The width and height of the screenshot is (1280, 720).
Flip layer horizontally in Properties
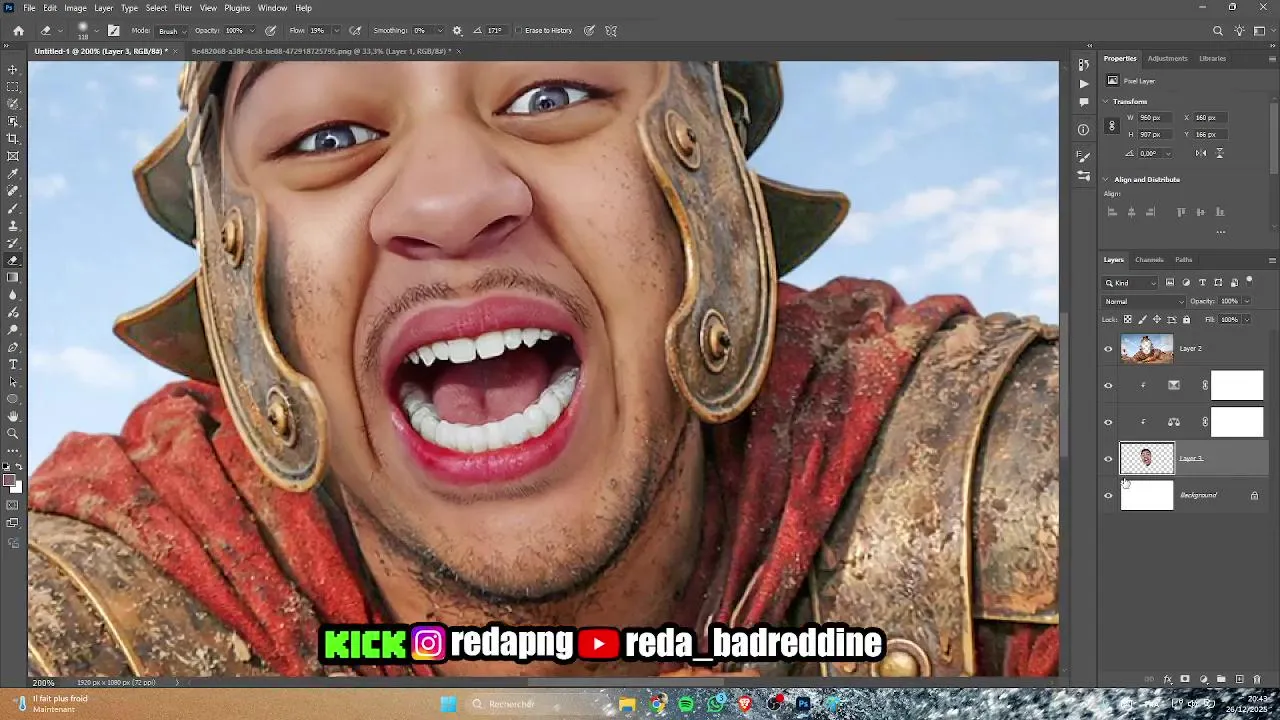[x=1201, y=153]
